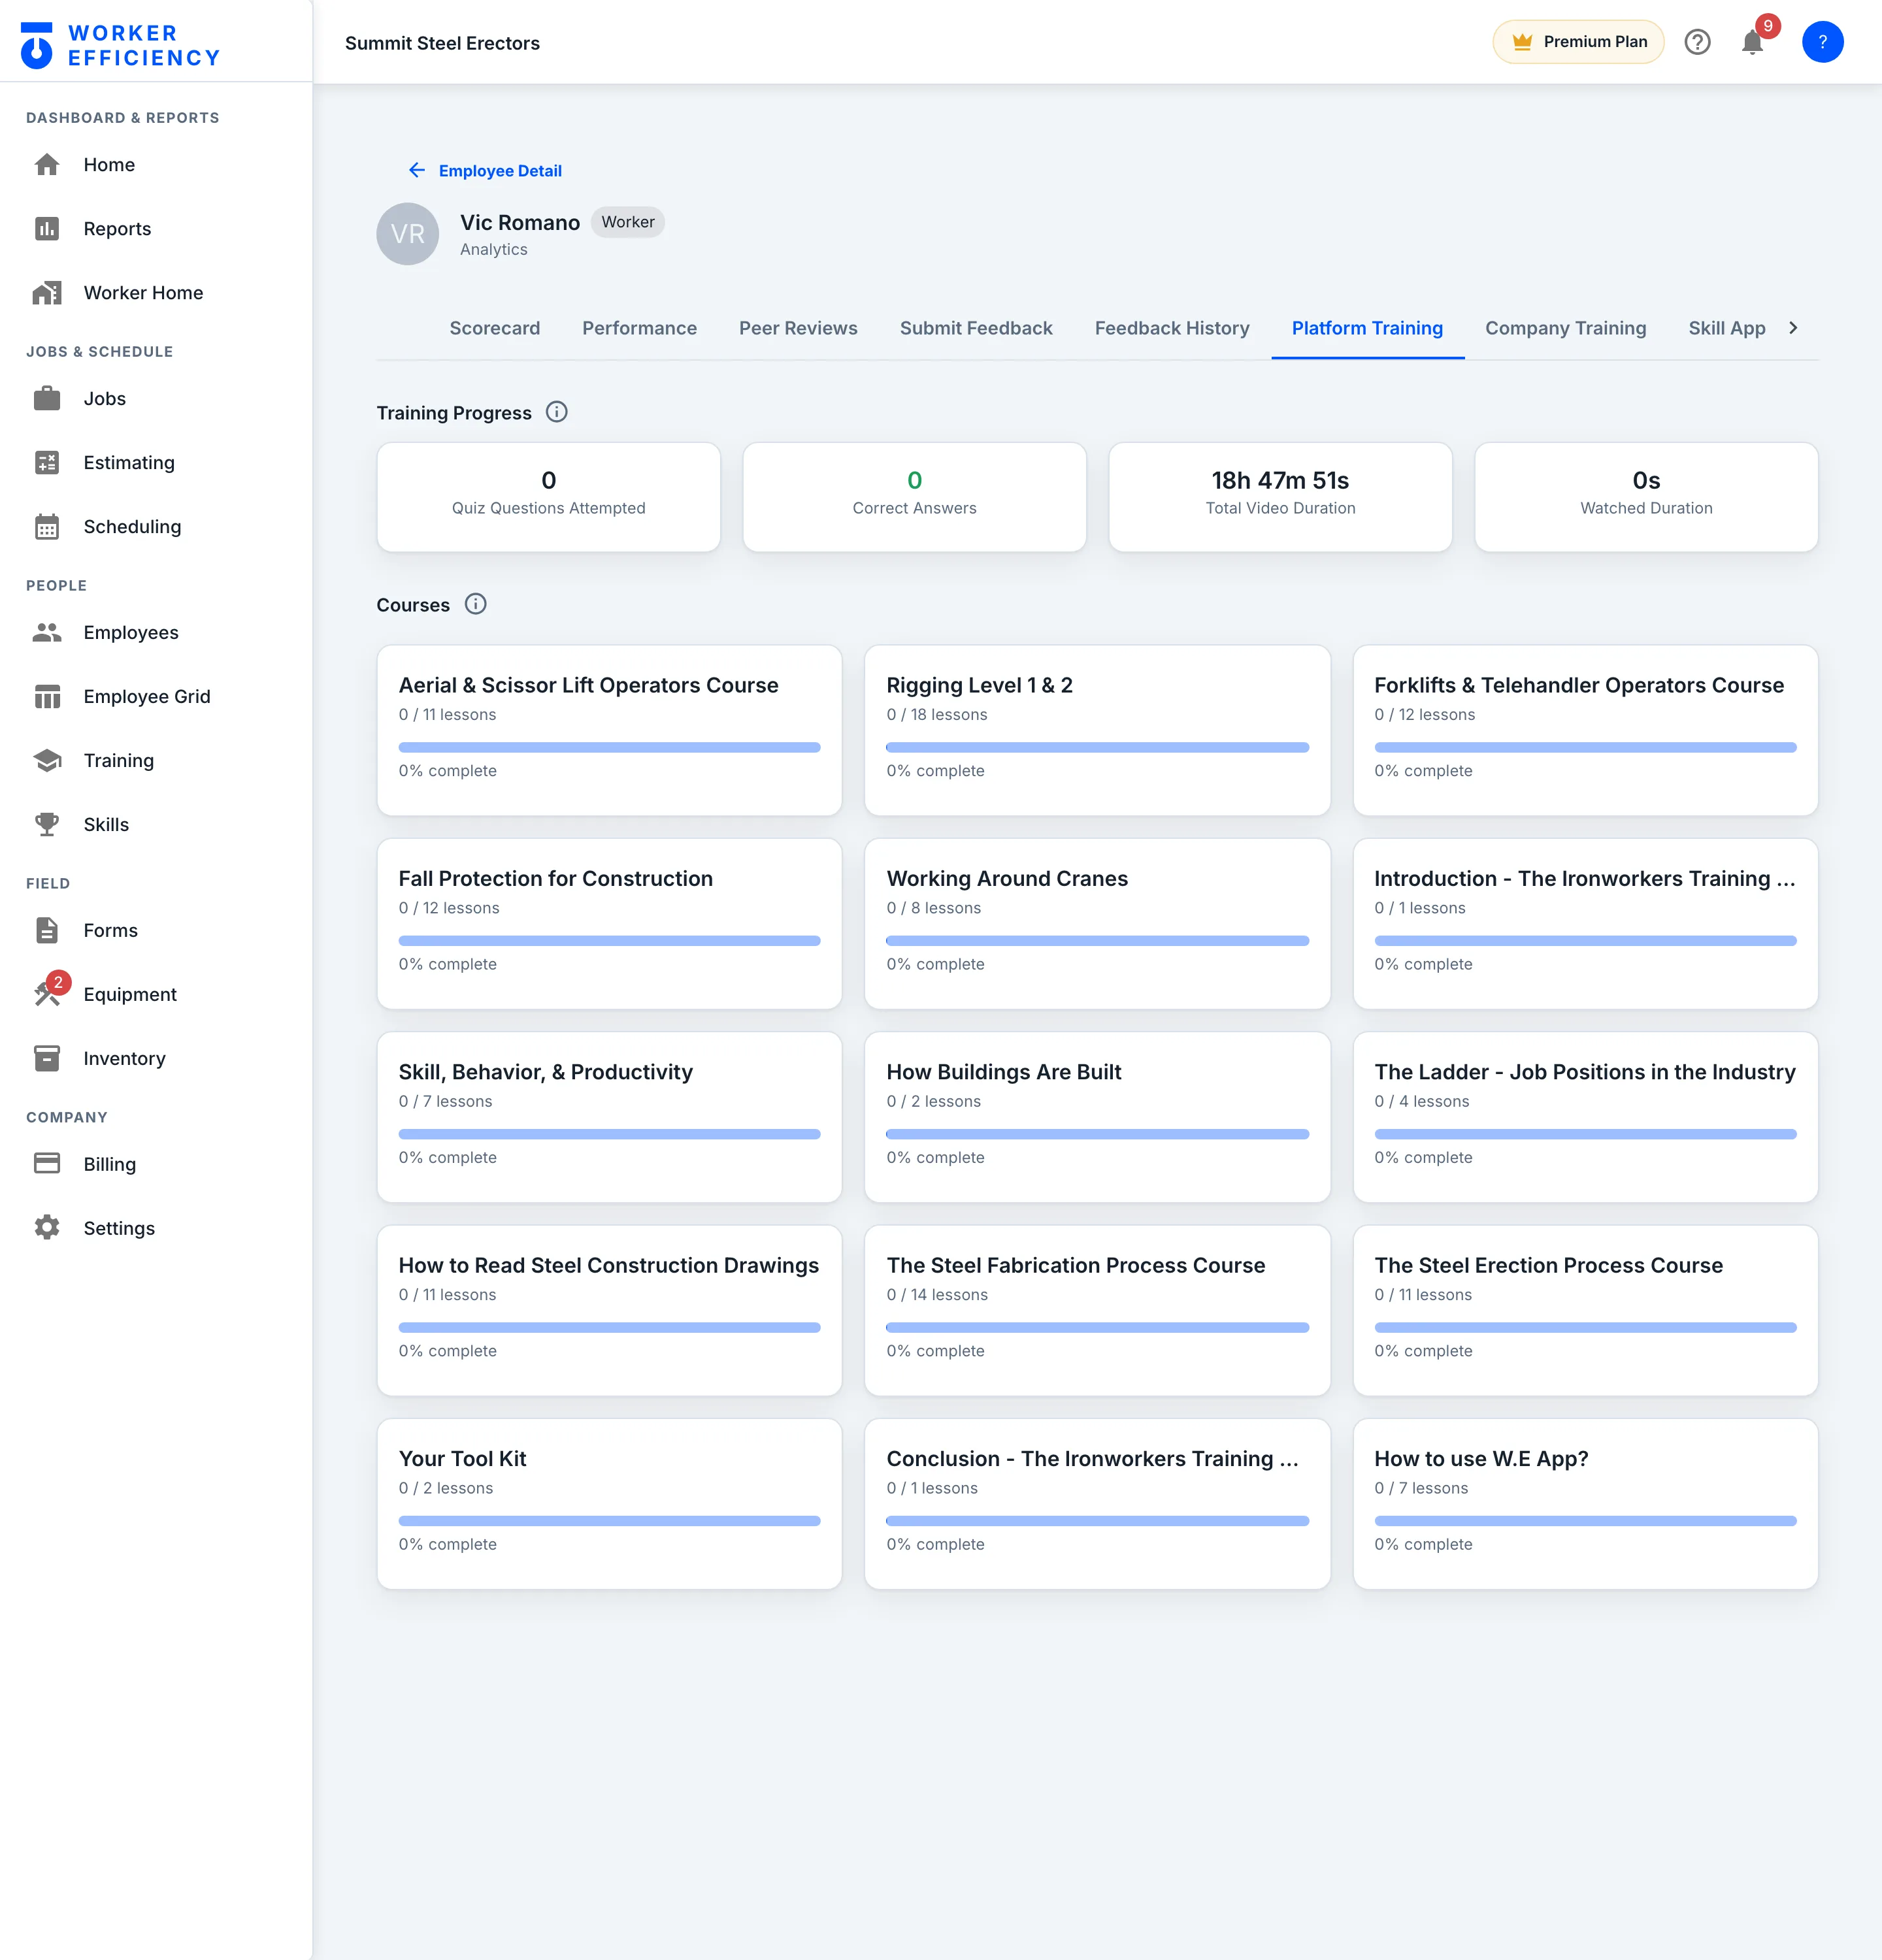Open the Skills trophy icon
1882x1960 pixels.
coord(47,825)
